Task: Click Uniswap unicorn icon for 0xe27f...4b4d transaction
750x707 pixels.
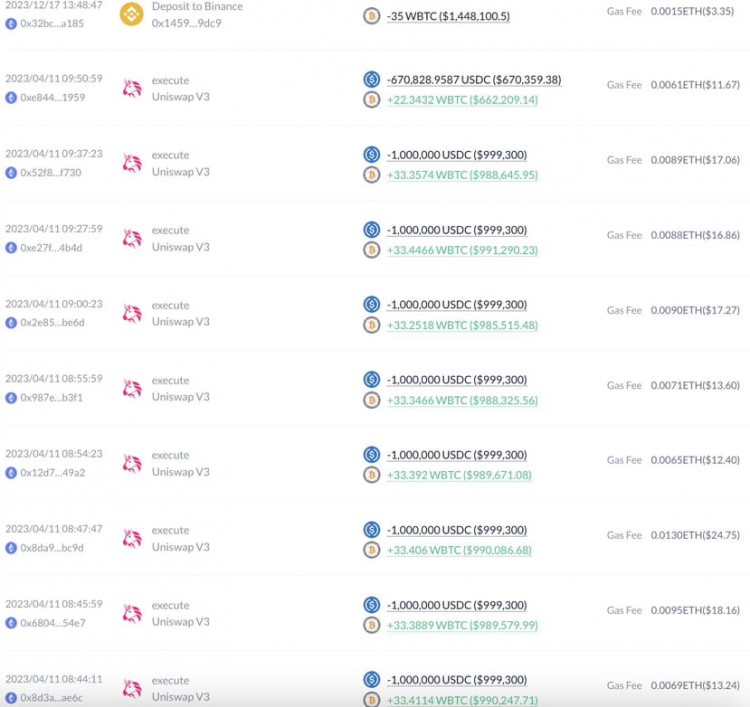Action: (132, 239)
